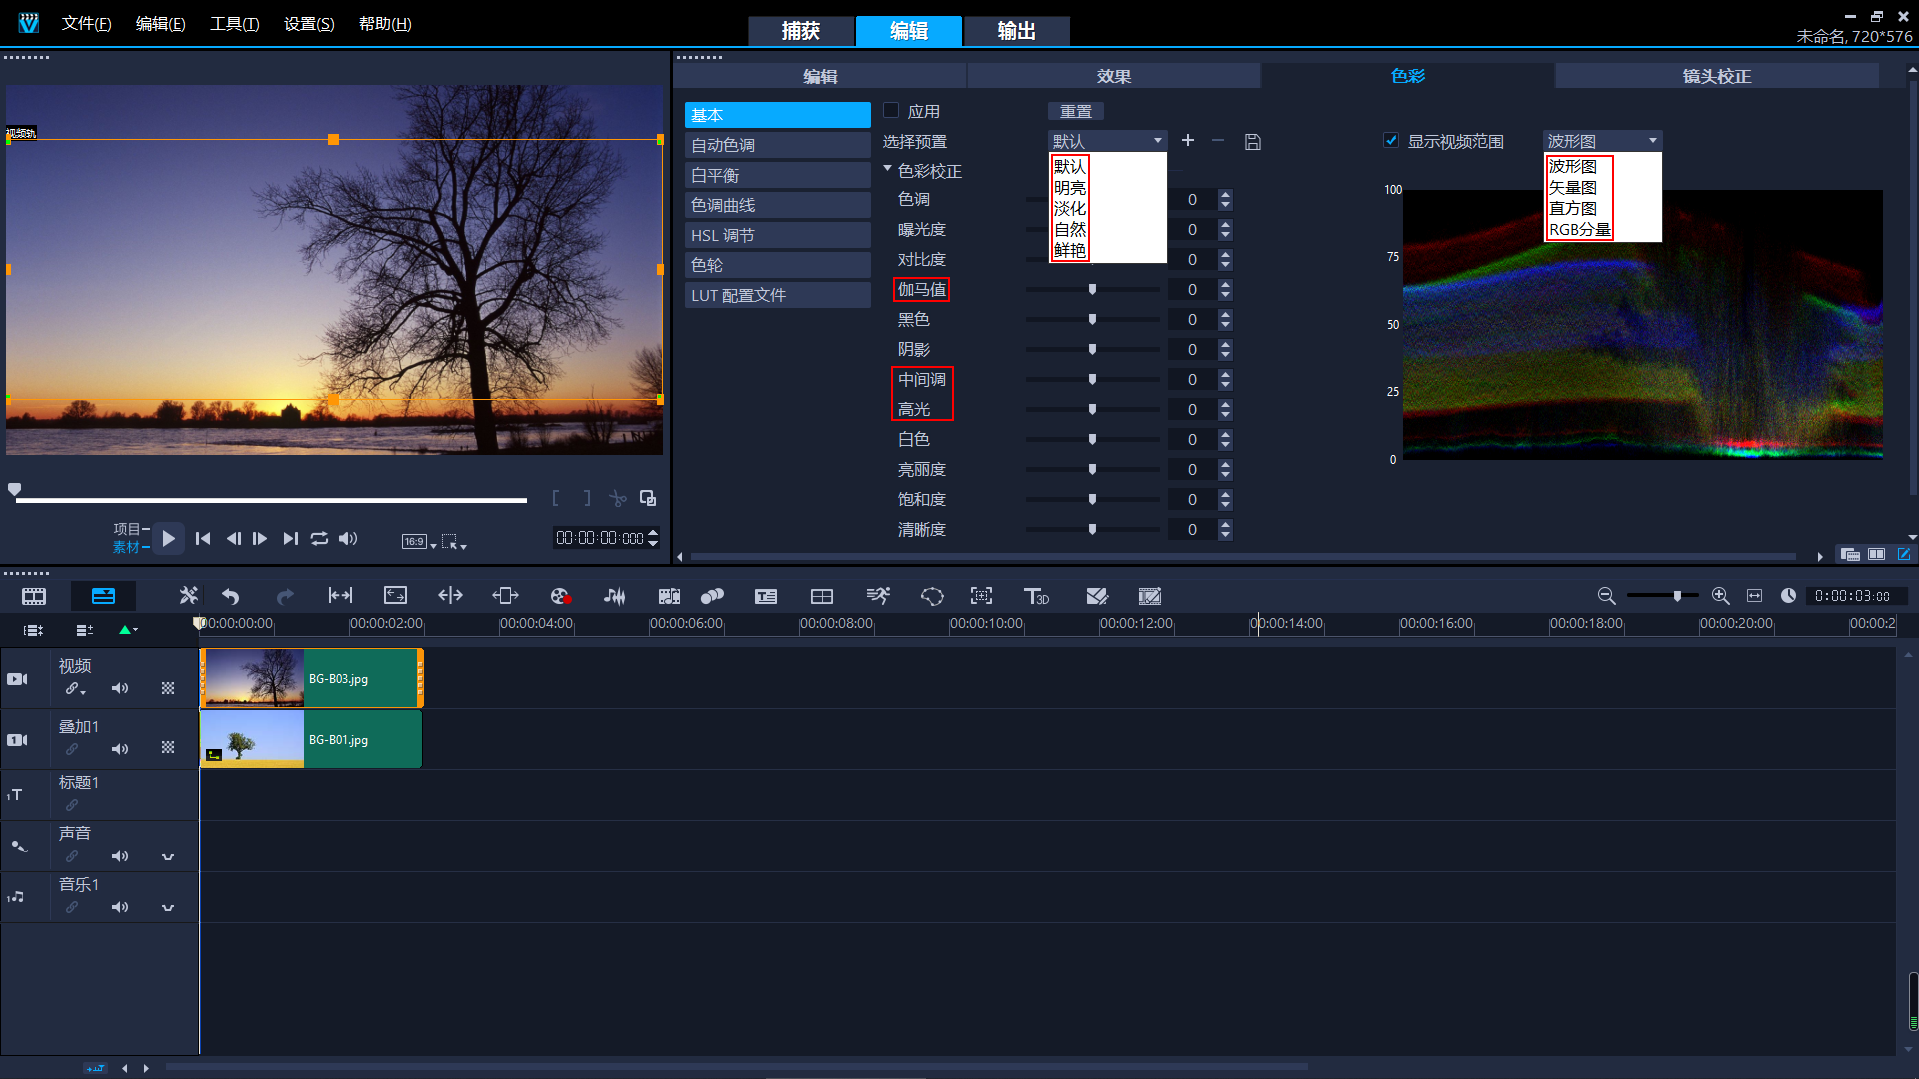The width and height of the screenshot is (1919, 1079).
Task: Fit project in timeline window
Action: [1754, 596]
